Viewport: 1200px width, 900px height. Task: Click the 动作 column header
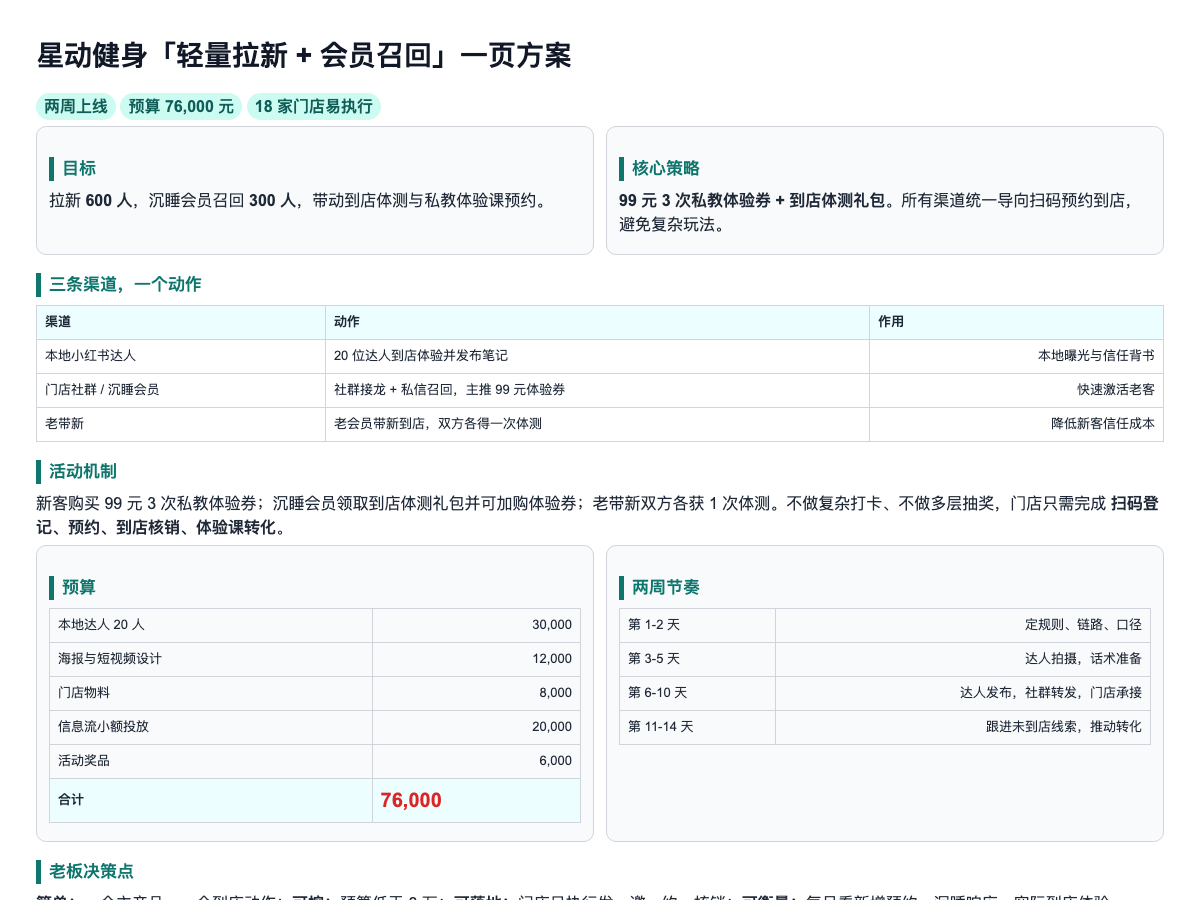click(598, 322)
